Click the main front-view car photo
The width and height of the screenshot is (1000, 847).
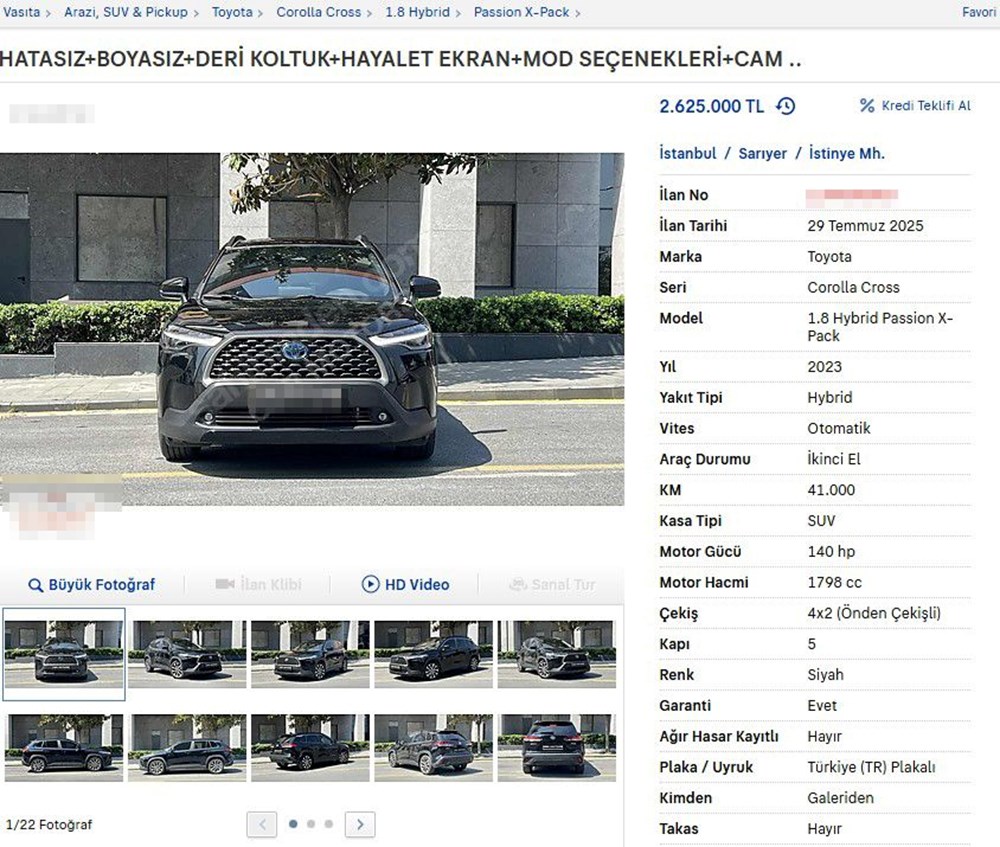coord(300,328)
